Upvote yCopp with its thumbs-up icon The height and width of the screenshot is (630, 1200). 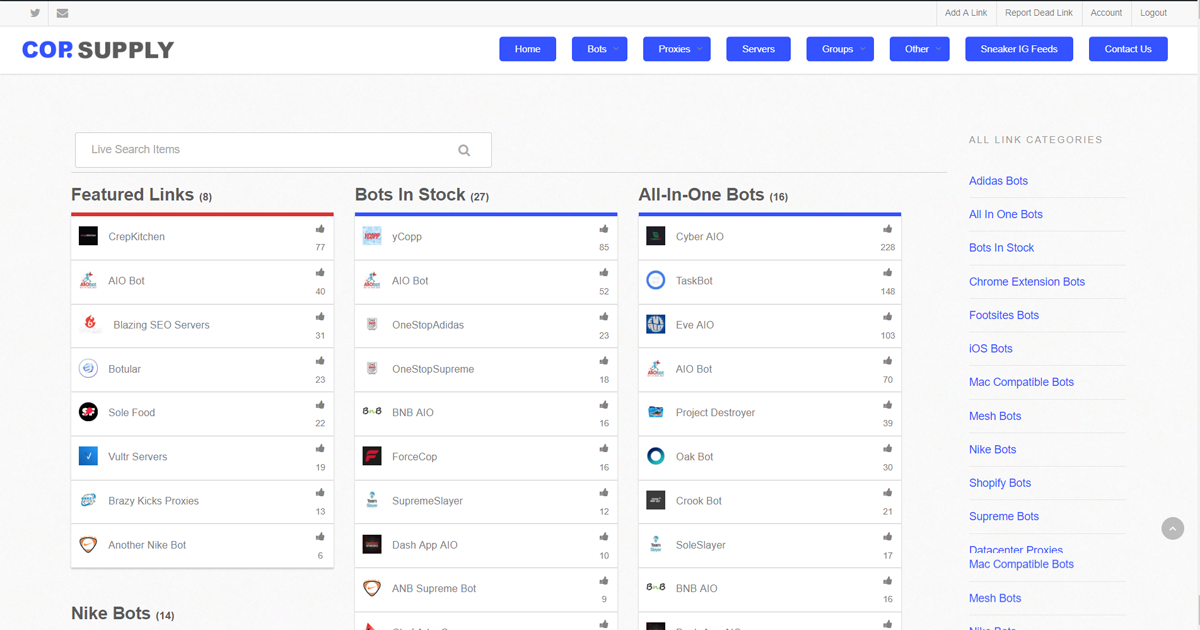604,229
